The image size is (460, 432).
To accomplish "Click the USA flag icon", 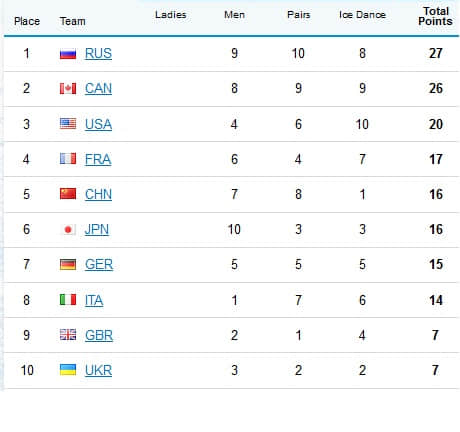I will (68, 124).
